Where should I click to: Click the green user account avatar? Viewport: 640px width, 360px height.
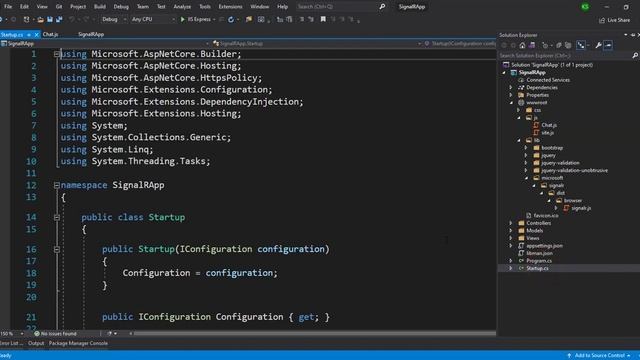point(585,7)
